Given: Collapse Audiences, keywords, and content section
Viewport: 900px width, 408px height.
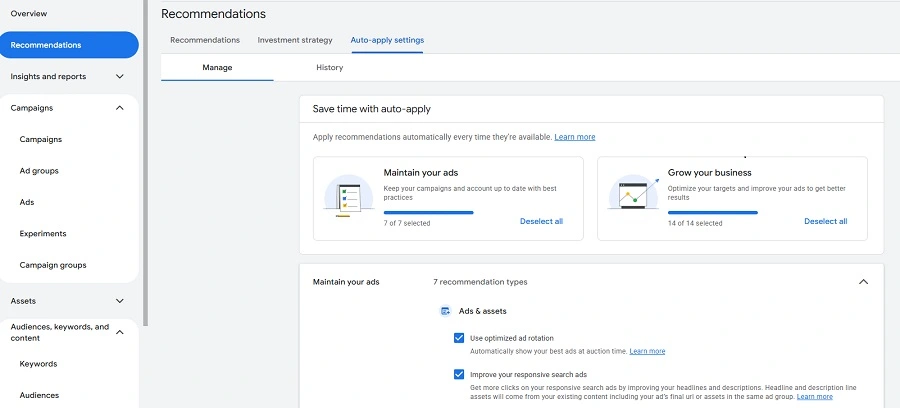Looking at the screenshot, I should (x=119, y=332).
